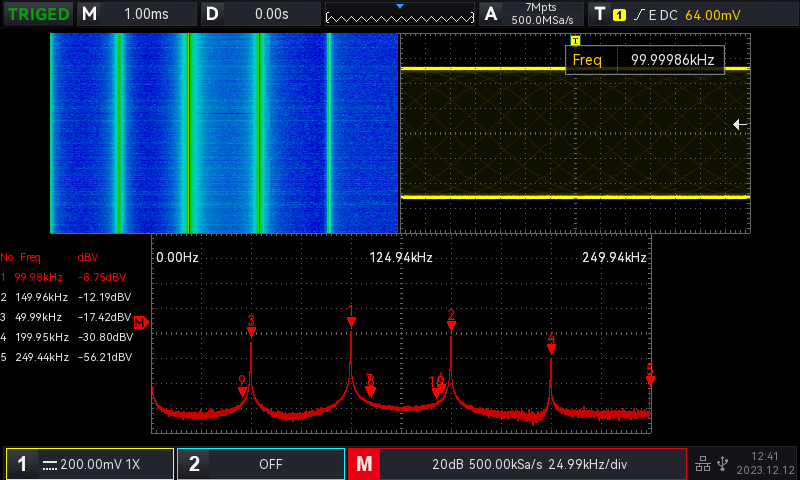Click the Freq measurement readout box
This screenshot has height=480, width=800.
point(645,60)
